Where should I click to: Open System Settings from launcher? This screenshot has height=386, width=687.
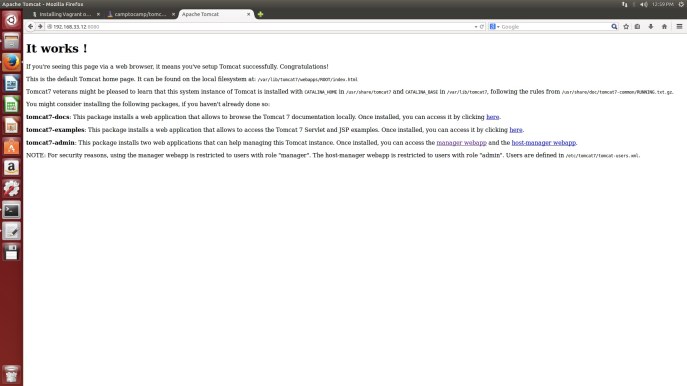point(11,189)
